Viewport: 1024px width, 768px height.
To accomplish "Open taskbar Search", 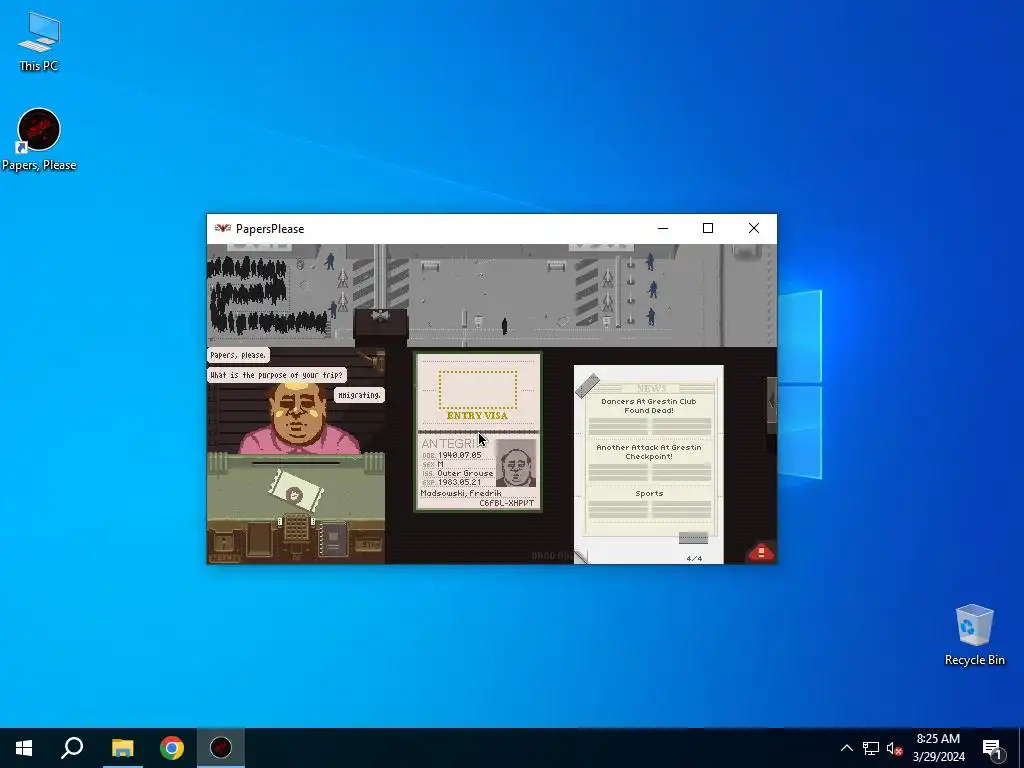I will 72,748.
